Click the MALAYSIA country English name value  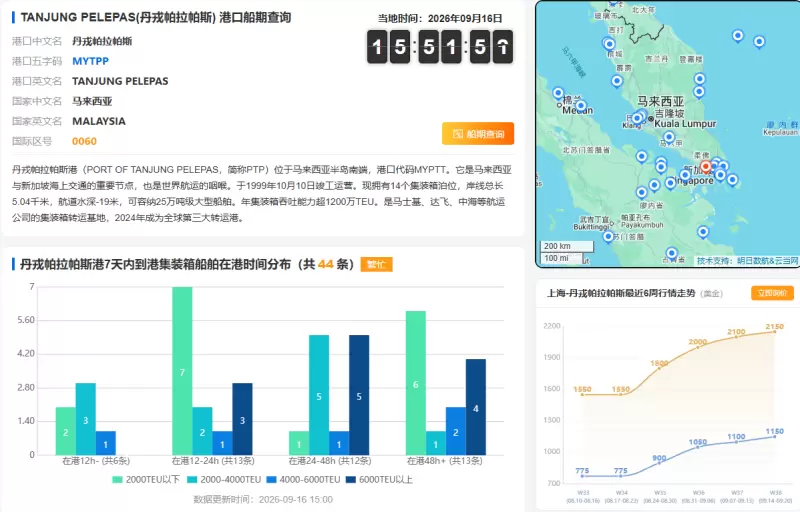[x=98, y=121]
